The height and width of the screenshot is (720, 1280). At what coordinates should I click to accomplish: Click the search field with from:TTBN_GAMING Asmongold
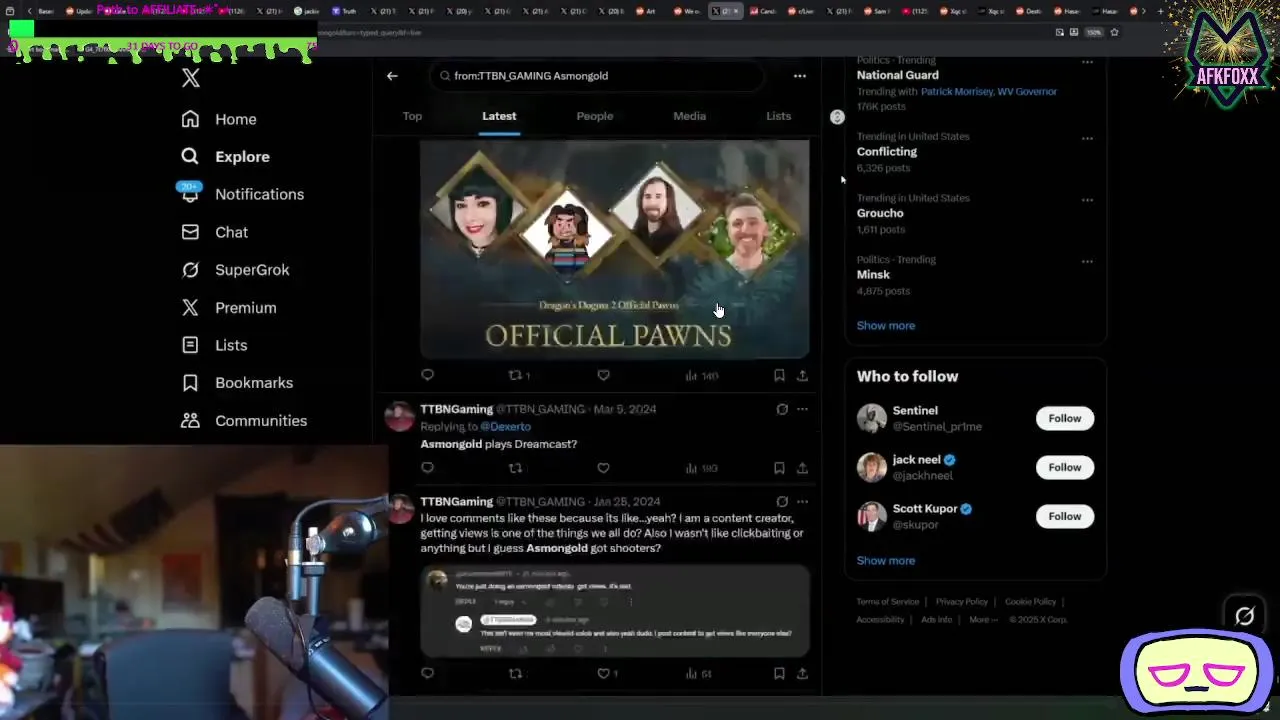click(x=597, y=76)
